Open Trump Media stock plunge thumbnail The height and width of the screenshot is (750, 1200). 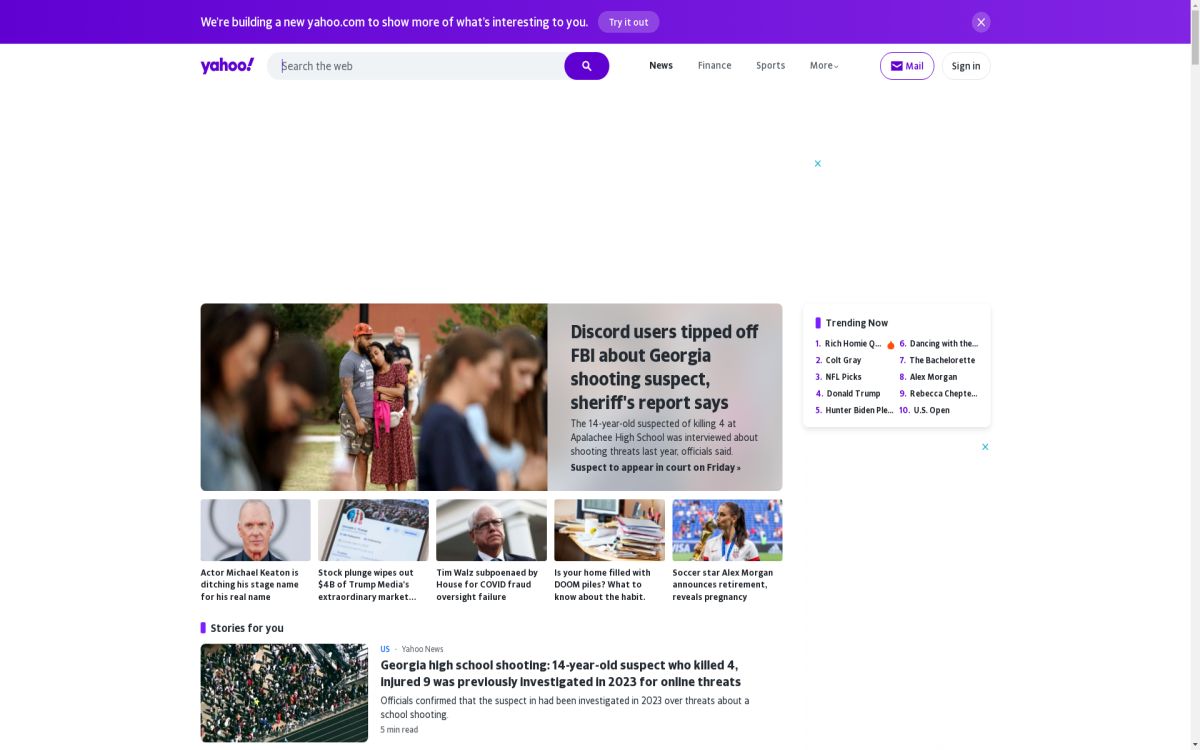click(x=373, y=530)
